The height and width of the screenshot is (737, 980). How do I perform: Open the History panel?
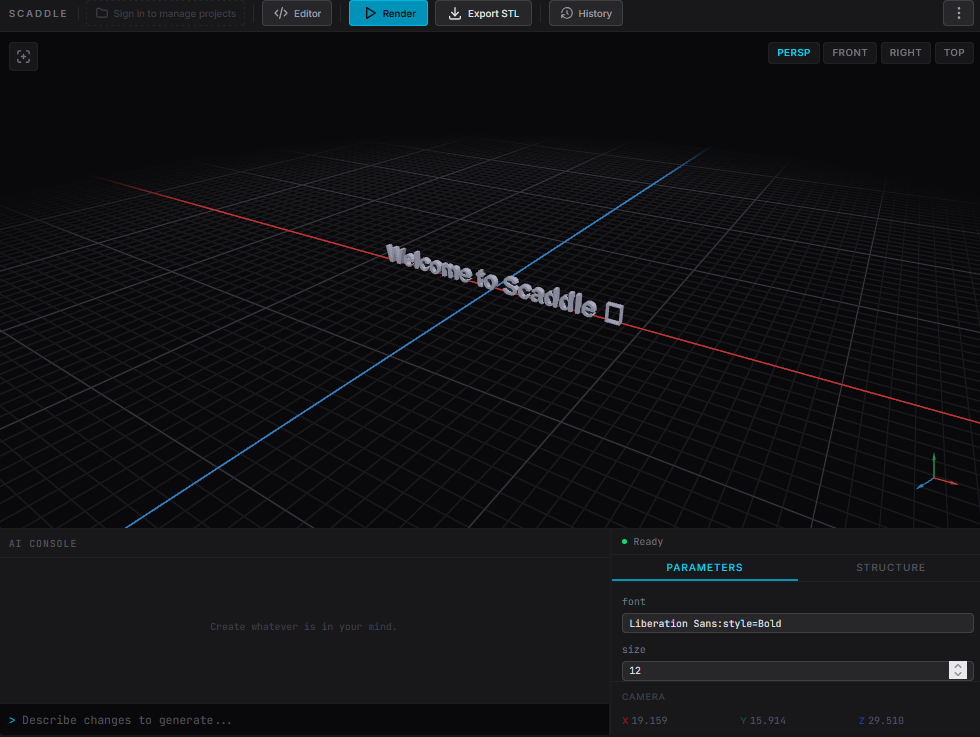(x=586, y=13)
